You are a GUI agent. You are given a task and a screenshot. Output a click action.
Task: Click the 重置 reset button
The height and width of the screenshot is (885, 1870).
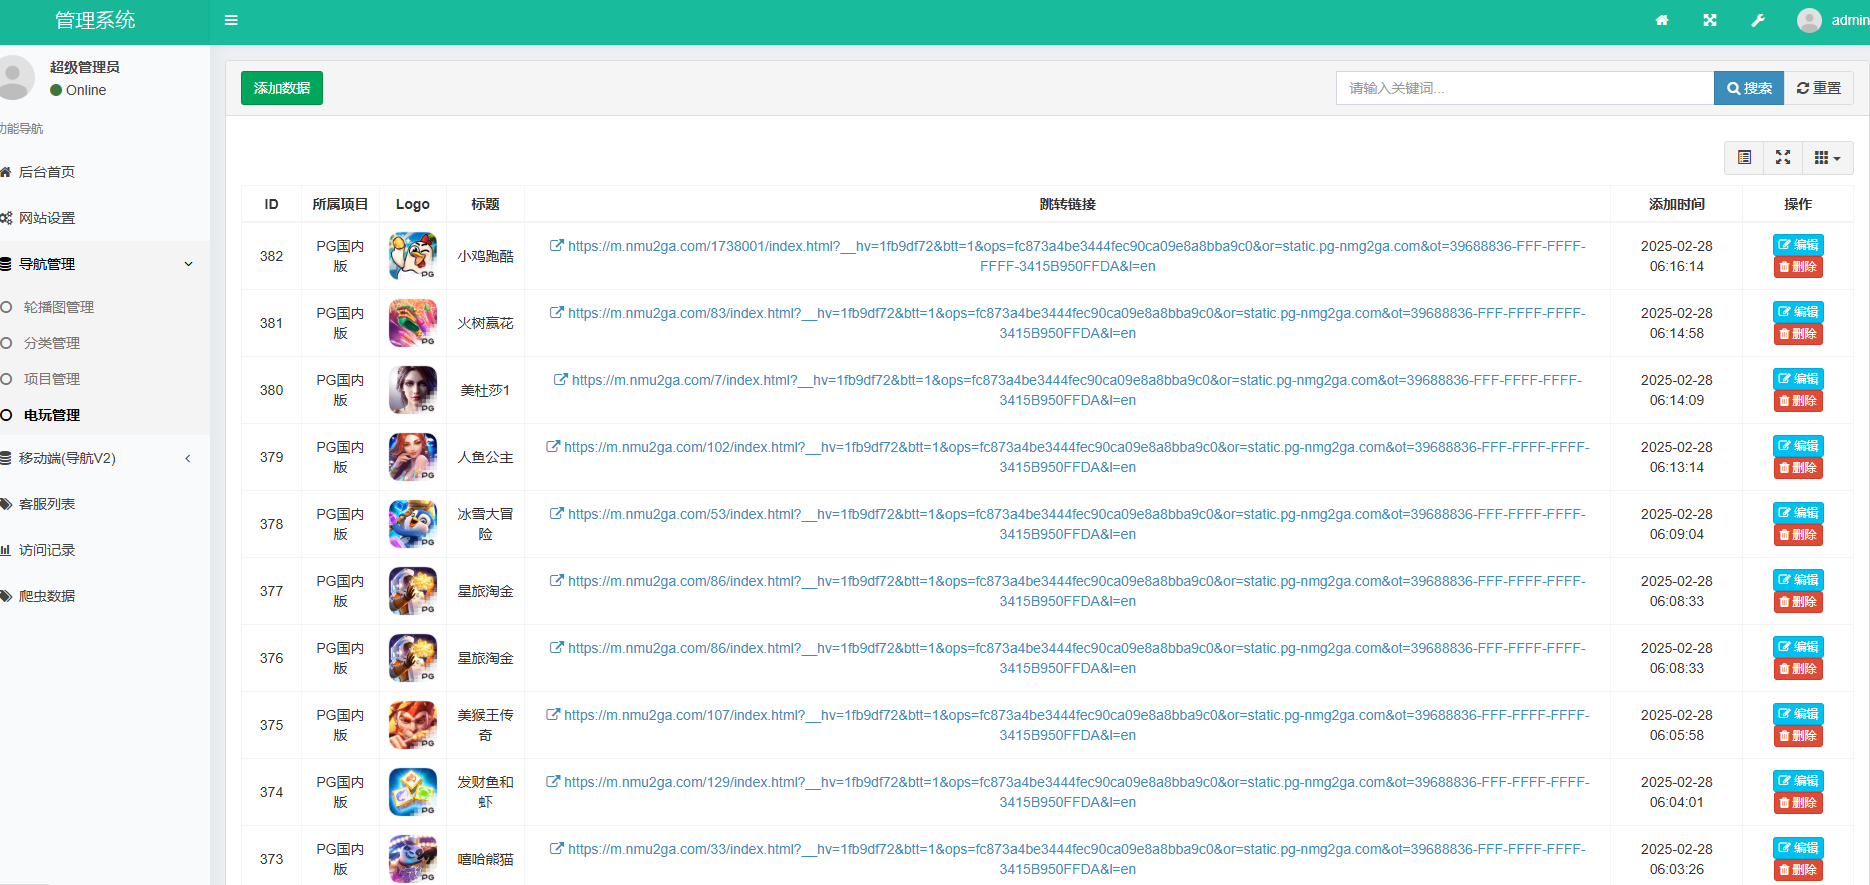(x=1819, y=88)
